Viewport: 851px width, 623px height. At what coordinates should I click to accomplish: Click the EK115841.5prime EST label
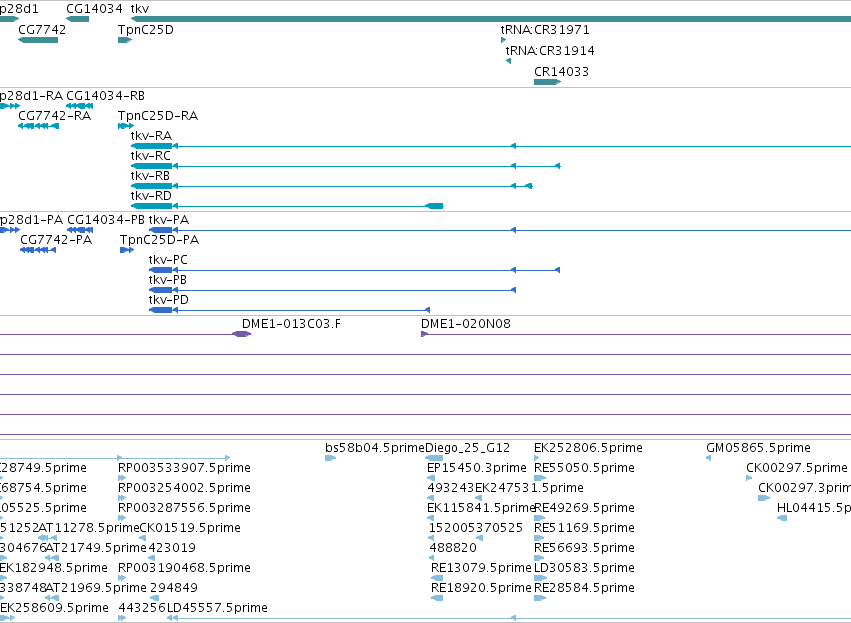click(481, 508)
